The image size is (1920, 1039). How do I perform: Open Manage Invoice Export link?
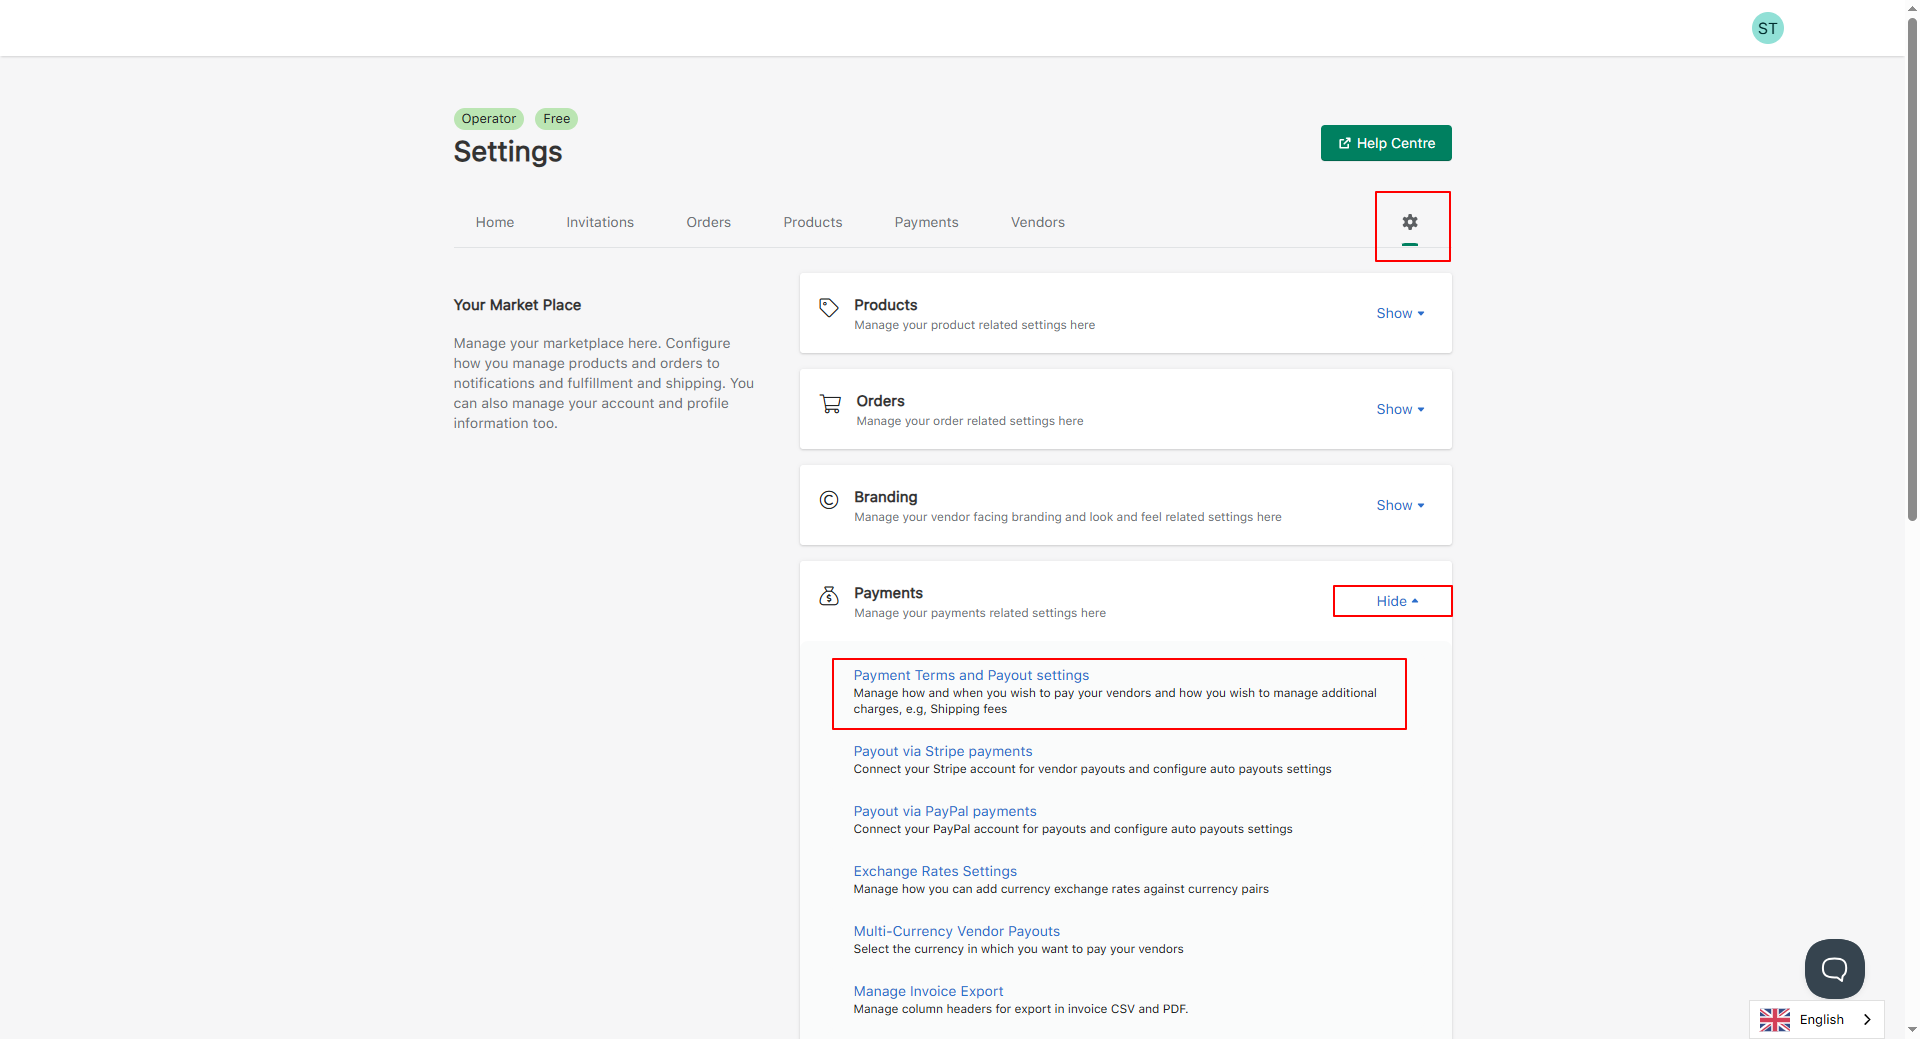click(928, 991)
